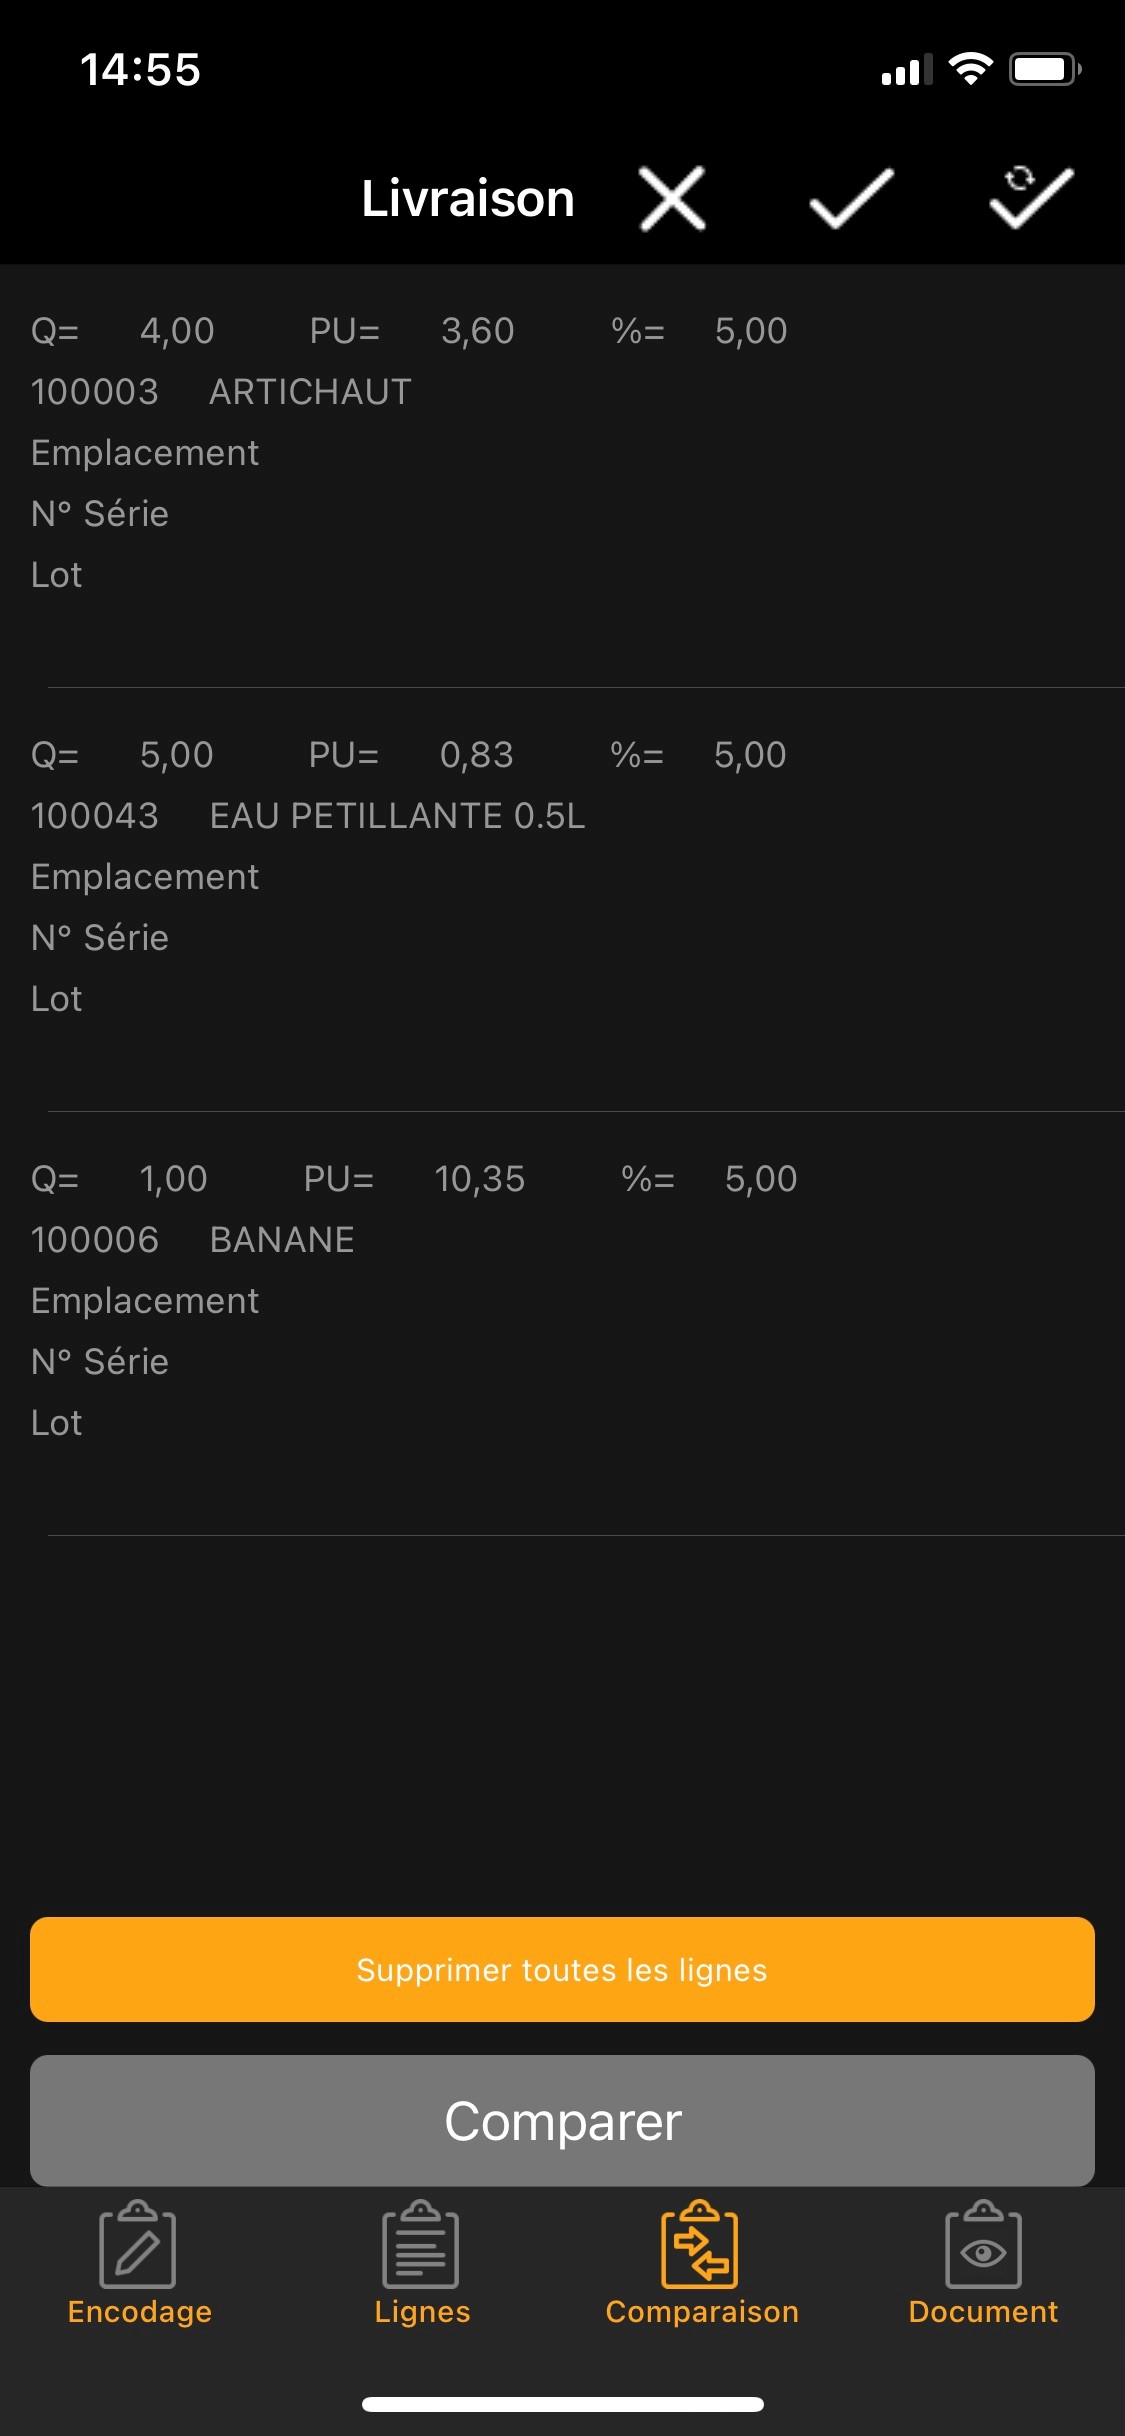Switch to the Encodage tab label

click(139, 2312)
